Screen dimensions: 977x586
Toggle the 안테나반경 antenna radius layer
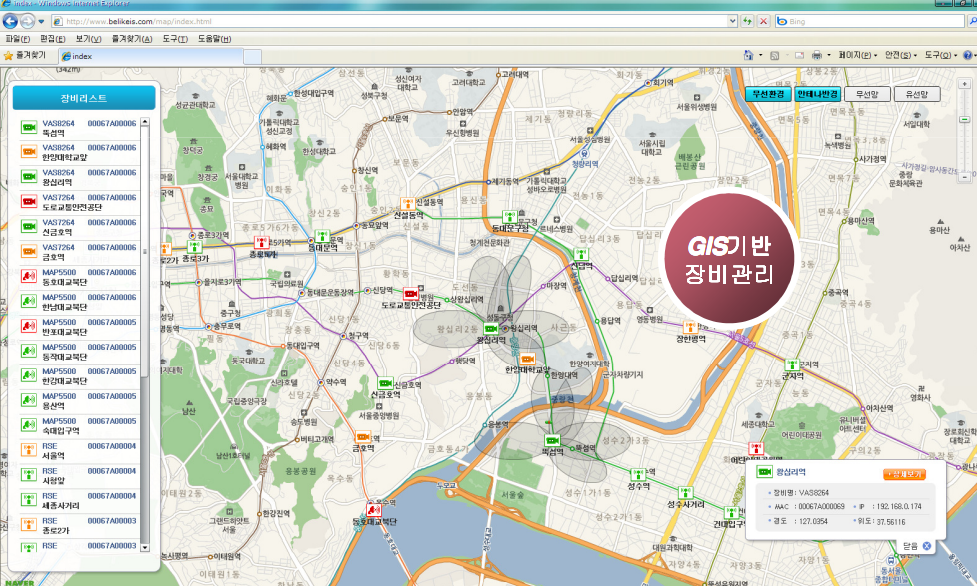pyautogui.click(x=818, y=94)
